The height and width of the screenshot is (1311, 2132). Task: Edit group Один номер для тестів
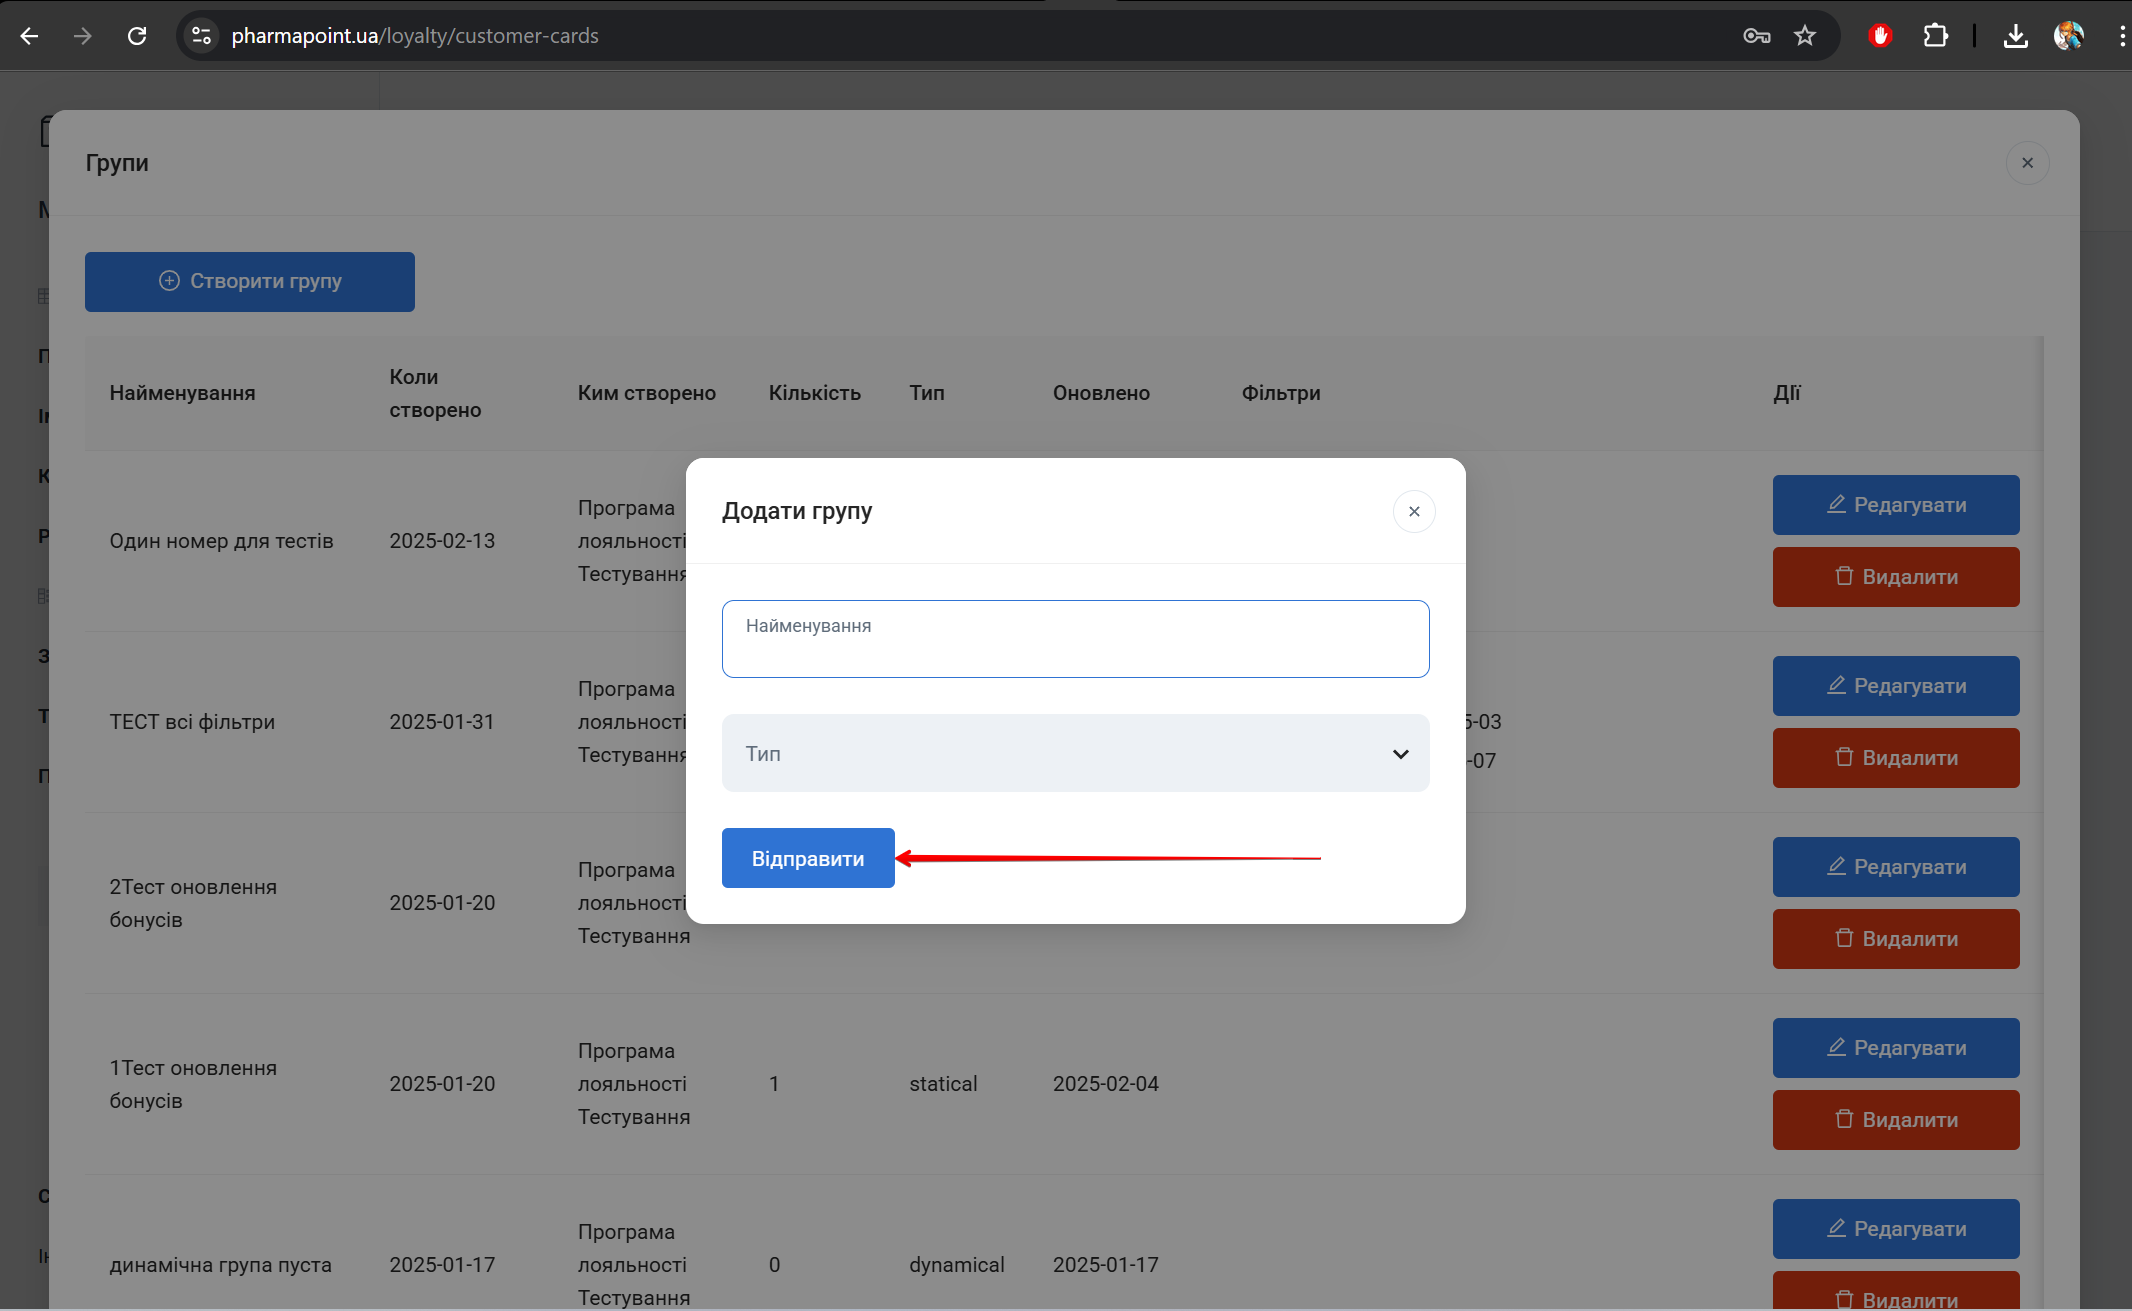pyautogui.click(x=1896, y=505)
